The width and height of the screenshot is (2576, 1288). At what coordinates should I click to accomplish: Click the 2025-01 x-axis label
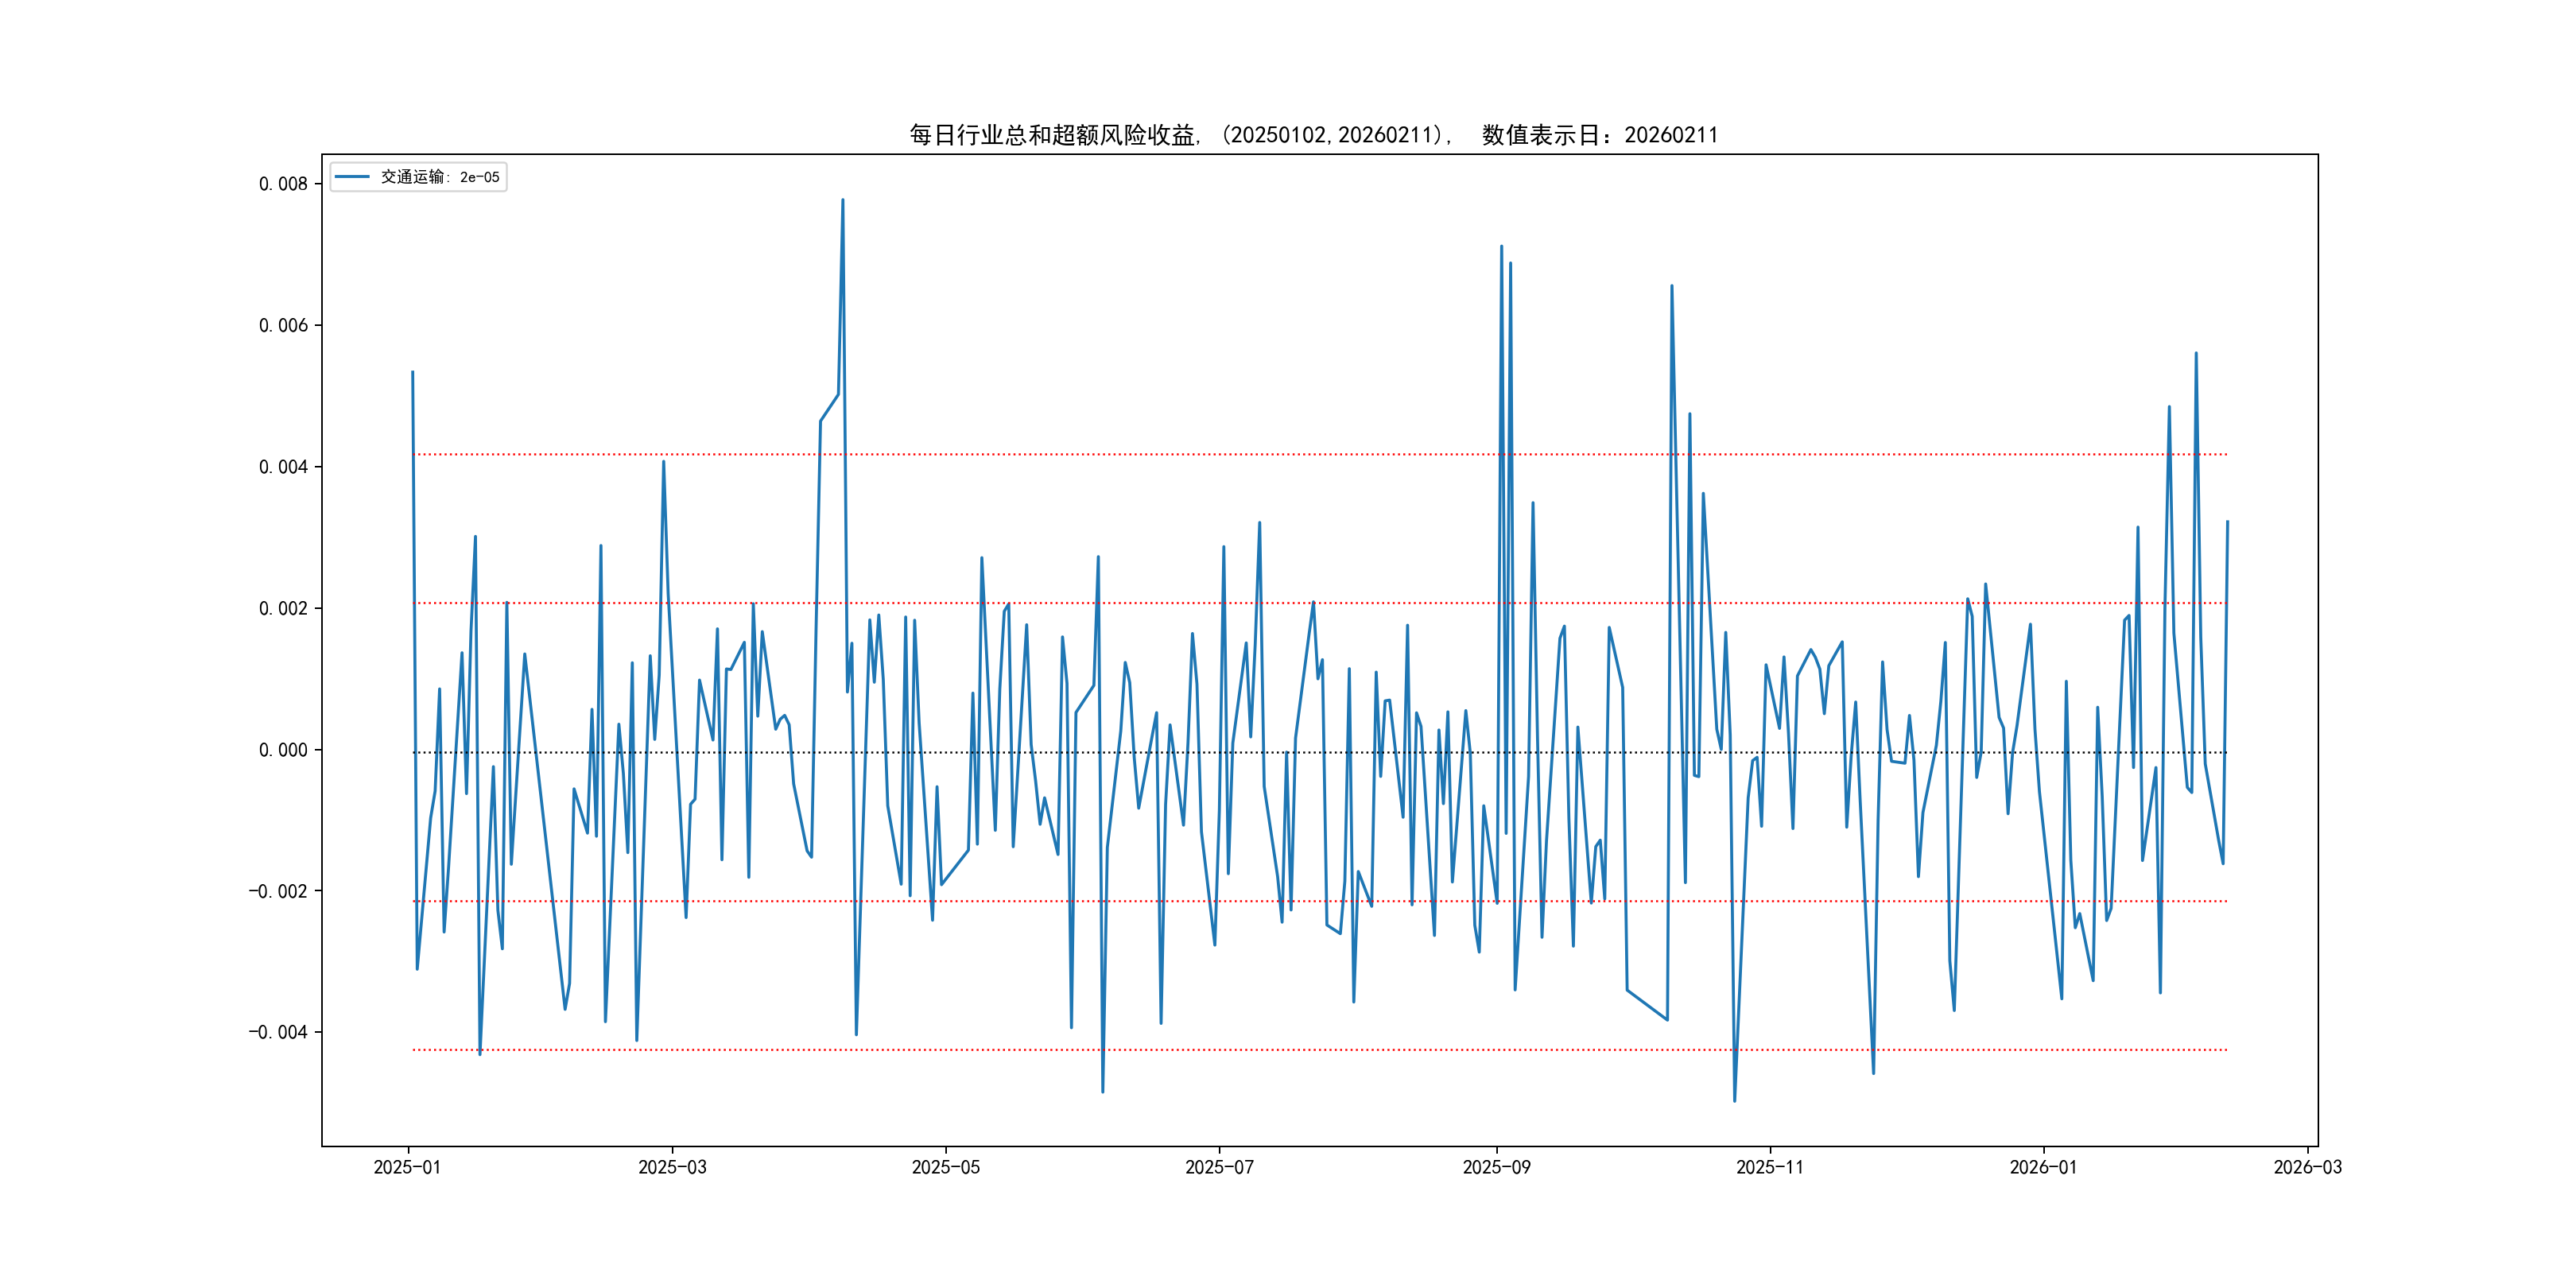[x=407, y=1167]
